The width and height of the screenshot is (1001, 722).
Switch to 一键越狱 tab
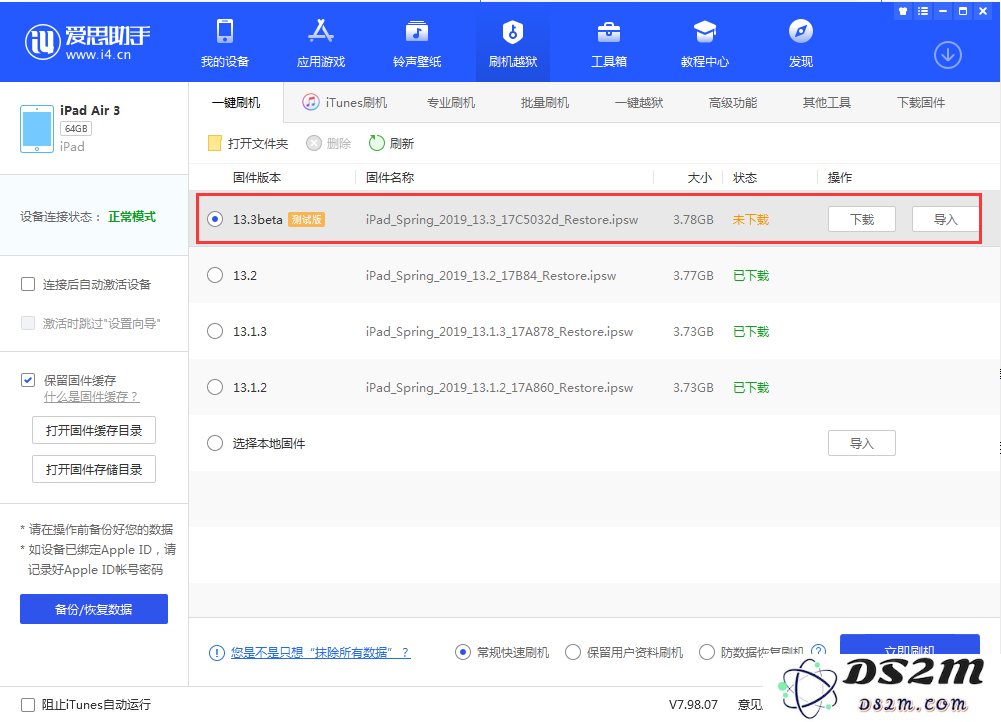(x=638, y=103)
